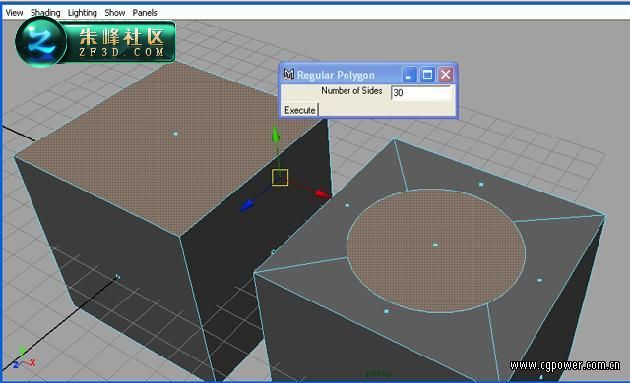This screenshot has height=383, width=630.
Task: Minimize the Regular Polygon window
Action: tap(409, 75)
